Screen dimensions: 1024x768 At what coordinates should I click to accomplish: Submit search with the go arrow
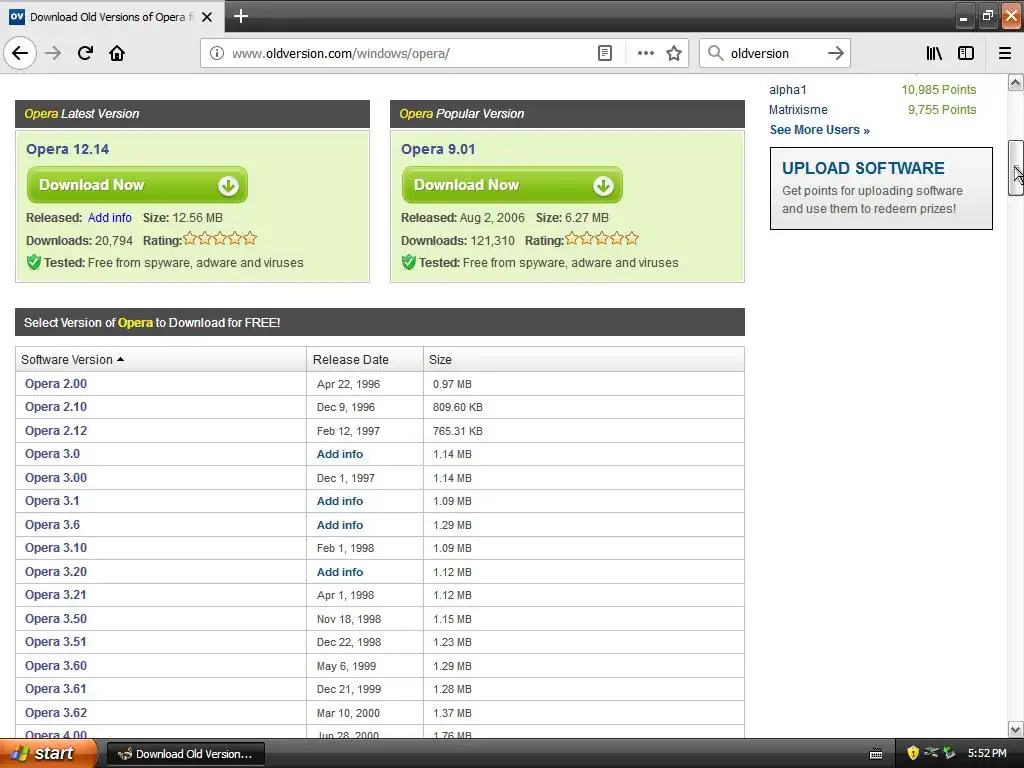pyautogui.click(x=836, y=53)
